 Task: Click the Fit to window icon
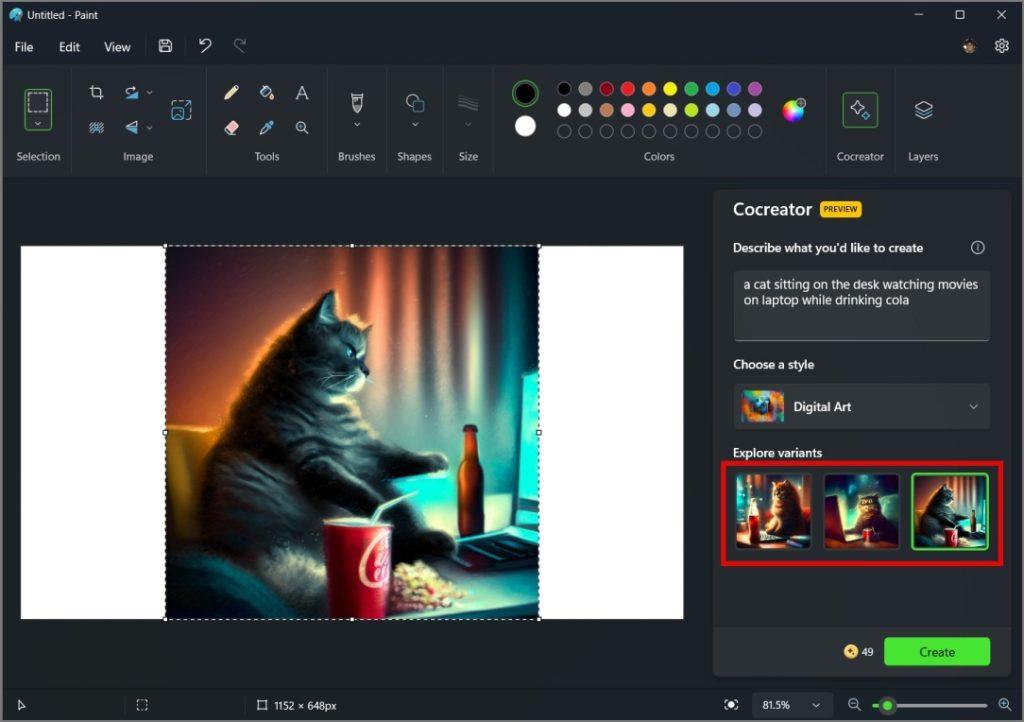coord(731,705)
